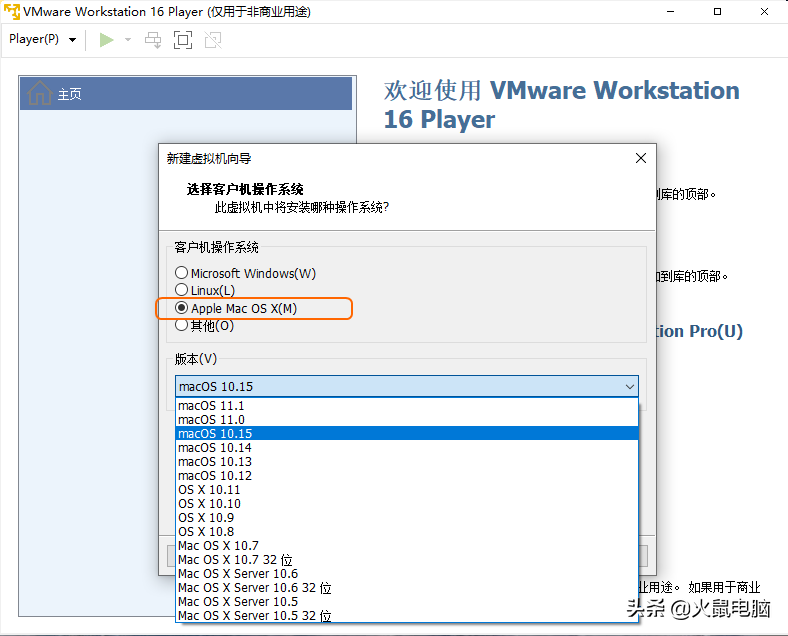Viewport: 788px width, 636px height.
Task: Pick Mac OS X 10.7 32 位 entry
Action: point(407,560)
